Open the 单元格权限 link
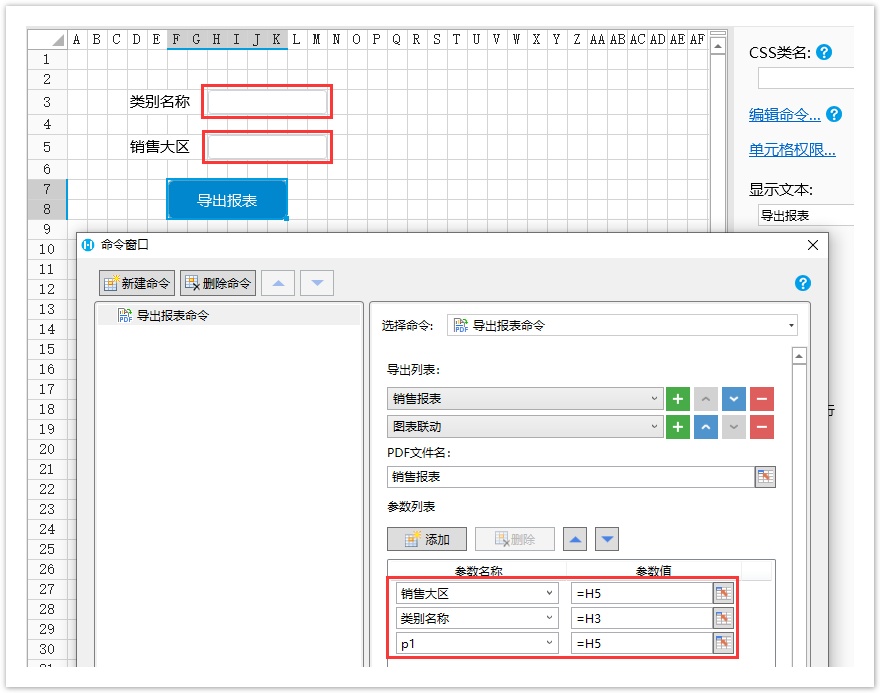 click(x=792, y=151)
